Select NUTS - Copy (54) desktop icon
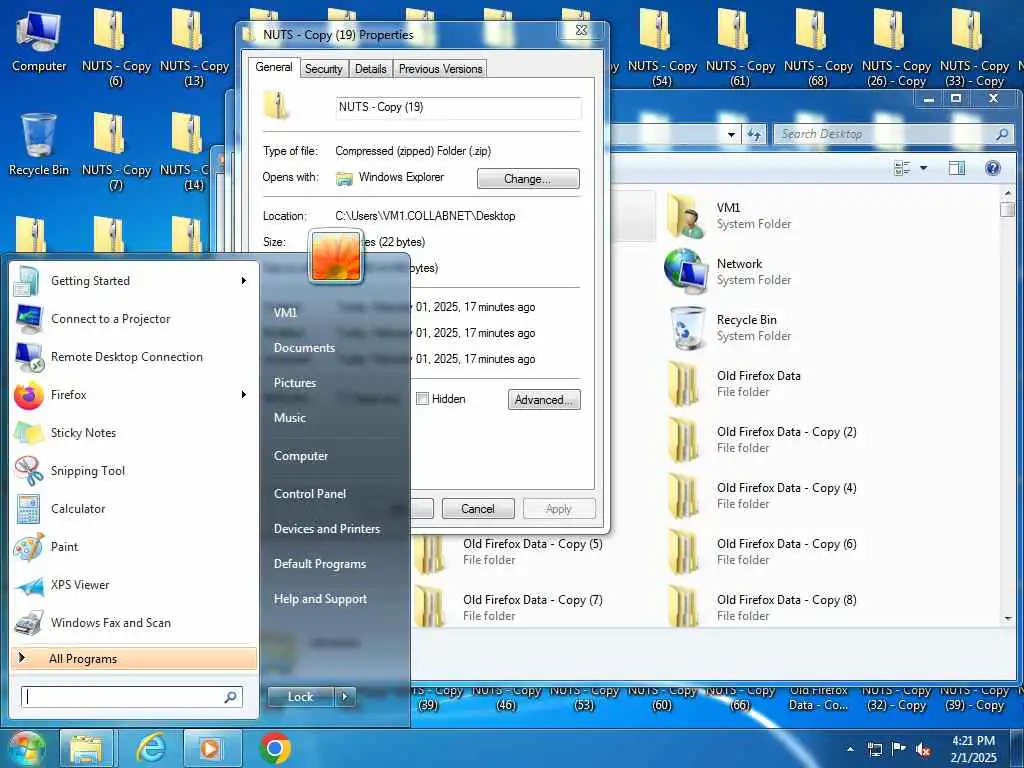 click(662, 47)
